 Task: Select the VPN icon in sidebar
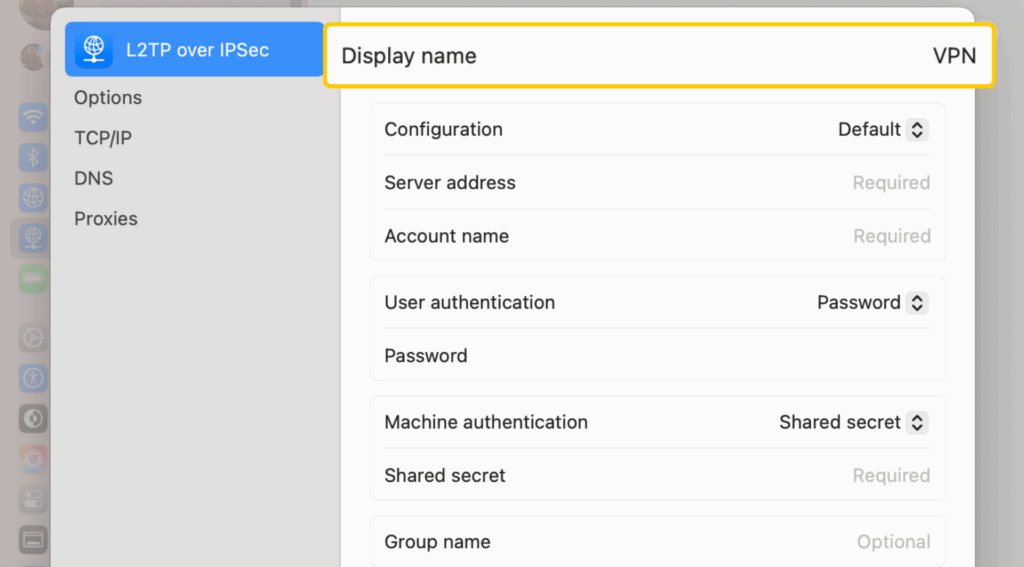click(x=34, y=237)
